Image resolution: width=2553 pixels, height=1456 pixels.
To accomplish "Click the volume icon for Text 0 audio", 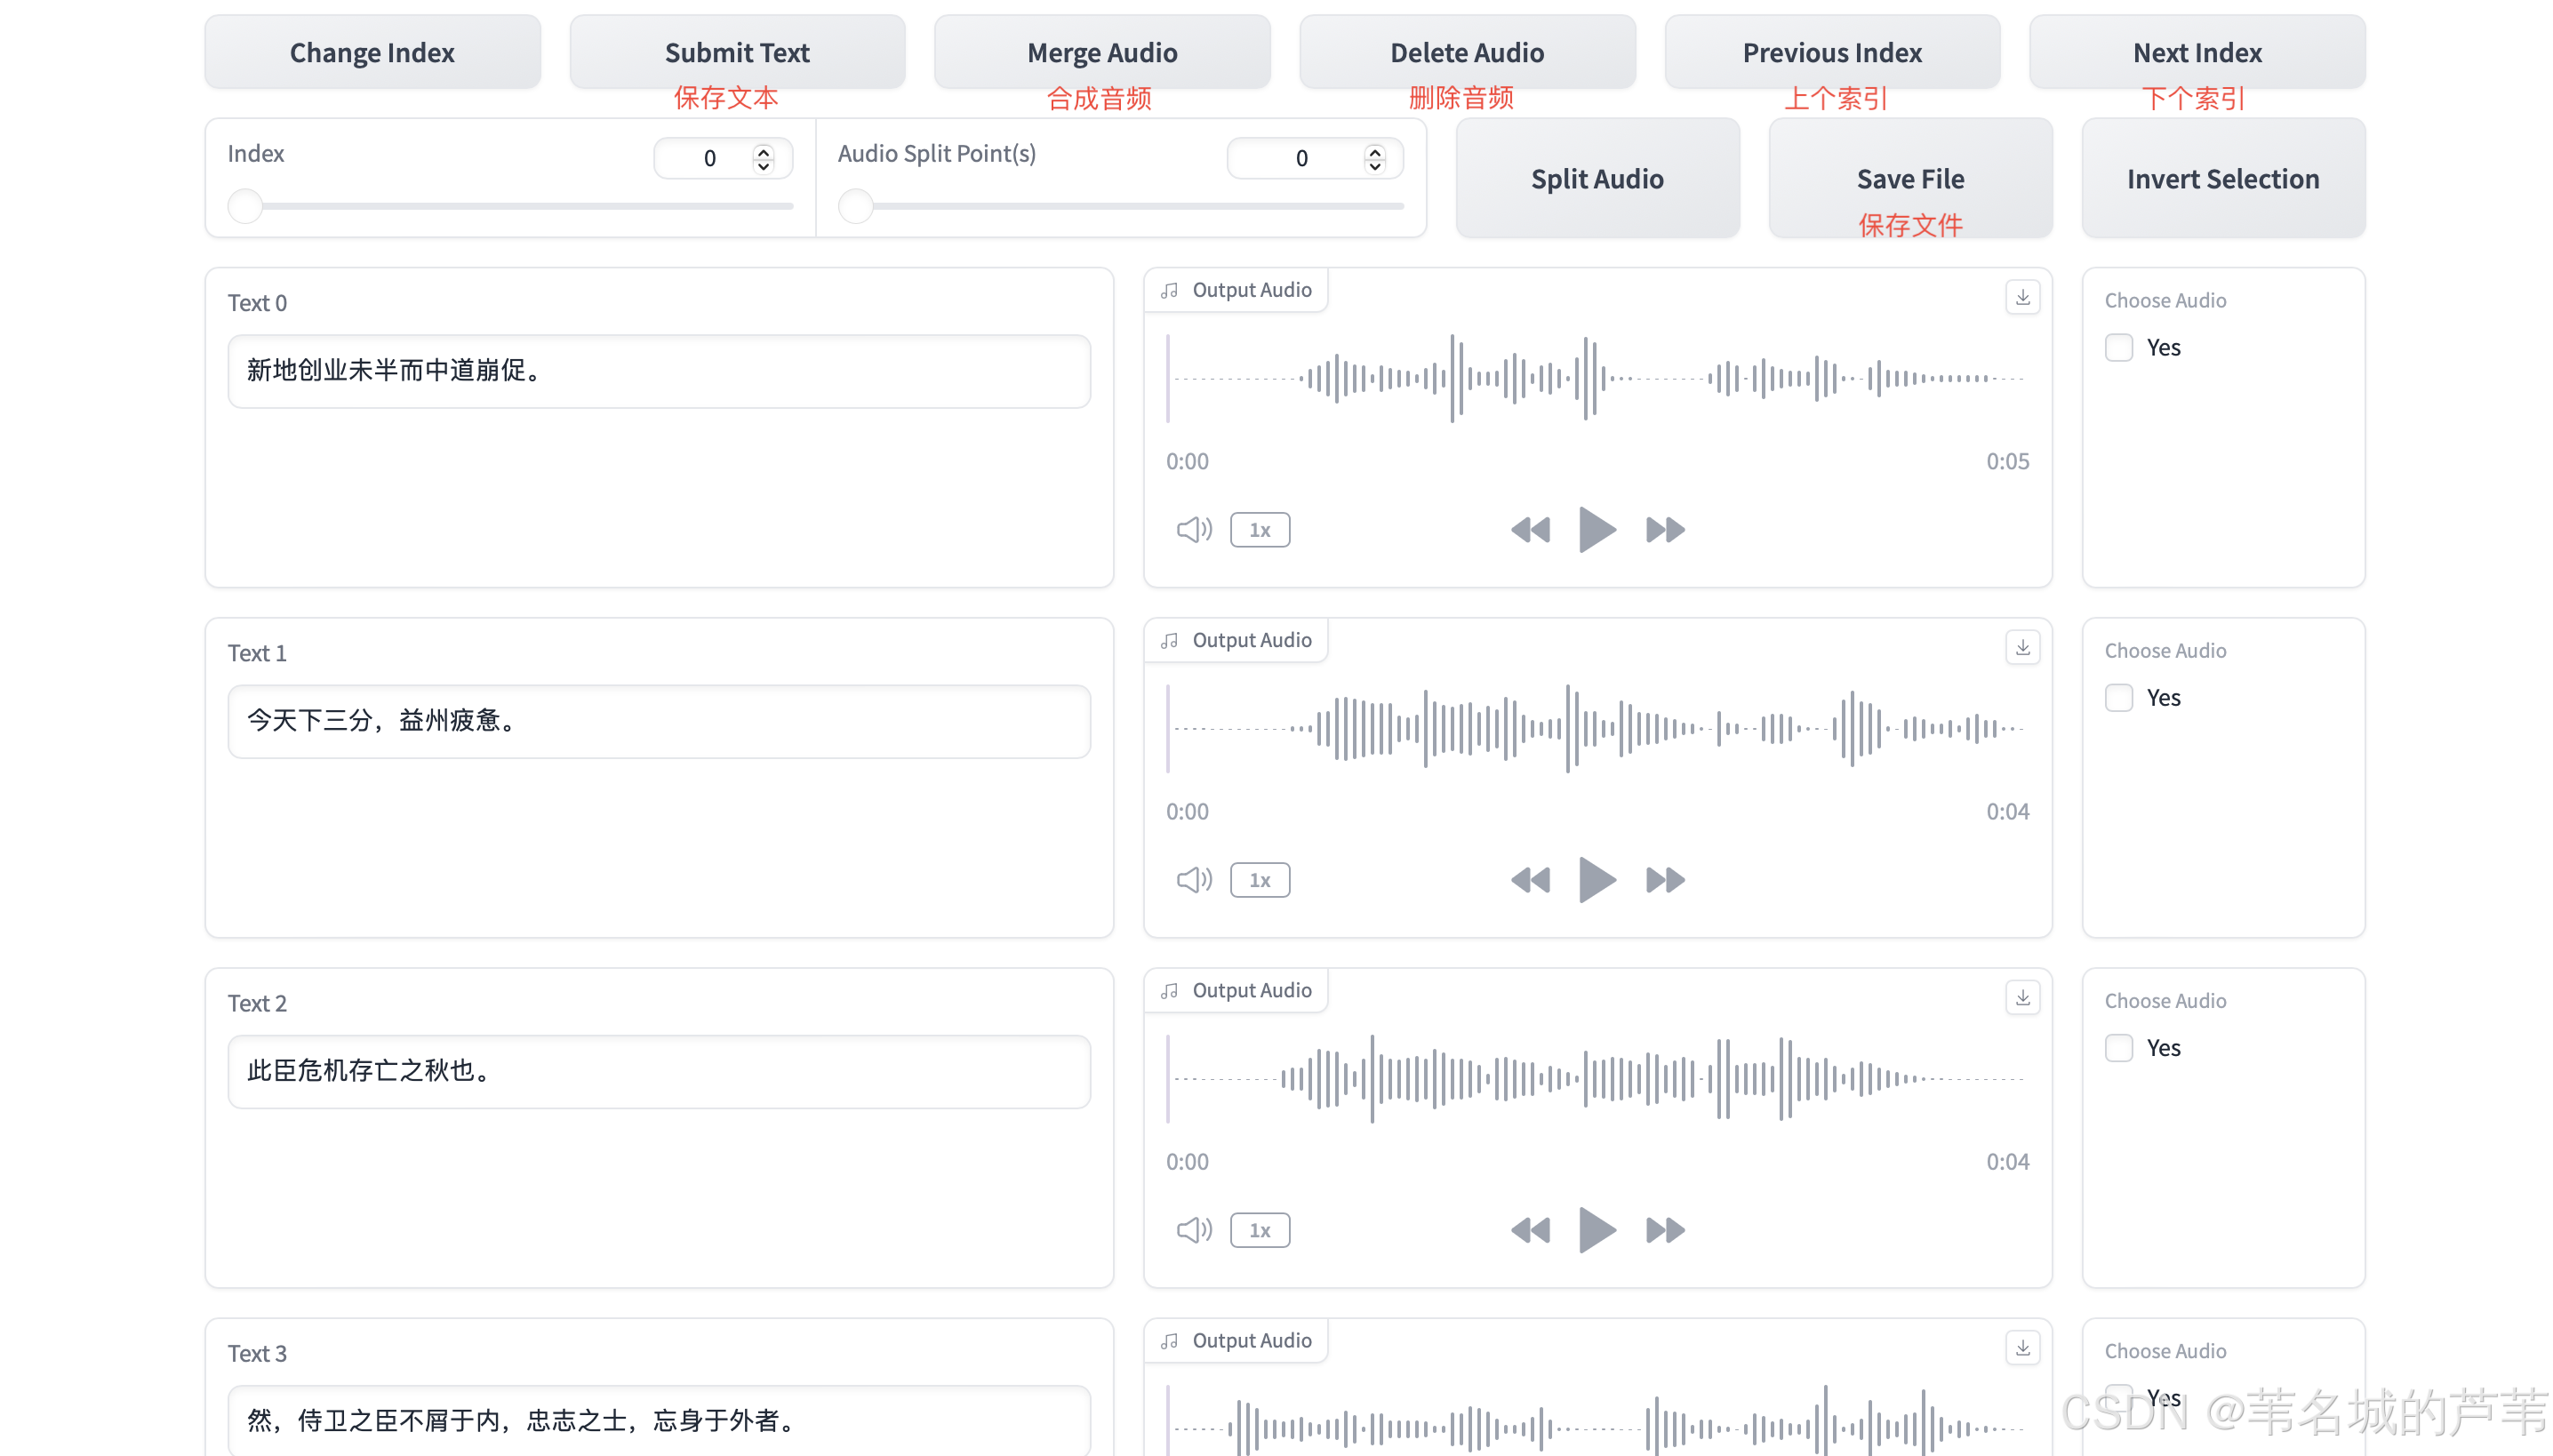I will [1193, 529].
